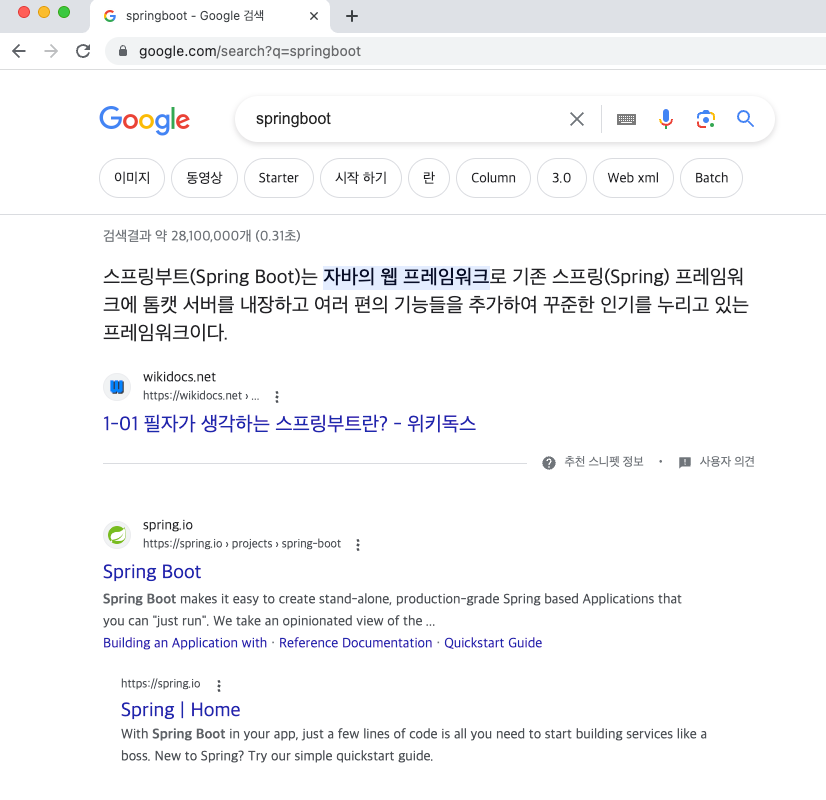Open the Spring Boot result title
Image resolution: width=826 pixels, height=800 pixels.
pos(152,572)
